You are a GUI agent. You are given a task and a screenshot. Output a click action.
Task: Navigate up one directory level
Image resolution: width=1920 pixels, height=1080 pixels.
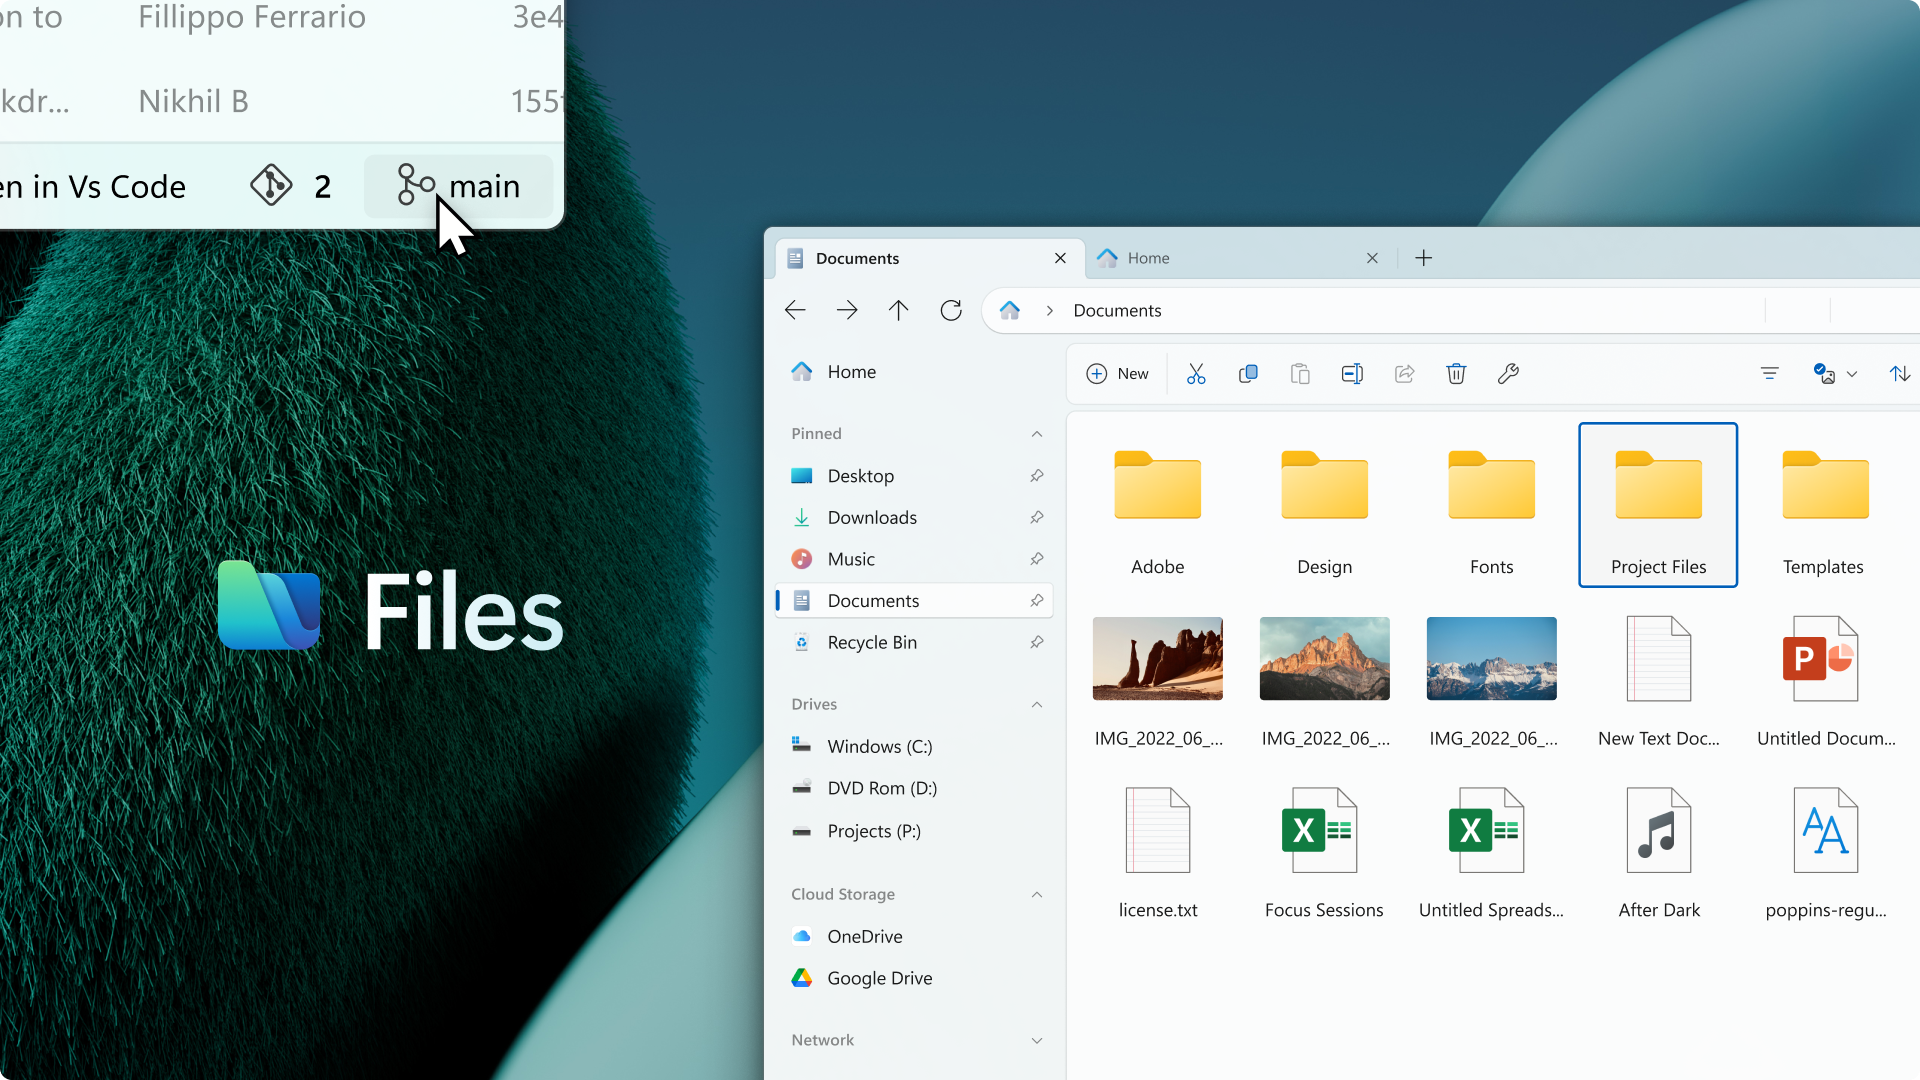[x=898, y=310]
